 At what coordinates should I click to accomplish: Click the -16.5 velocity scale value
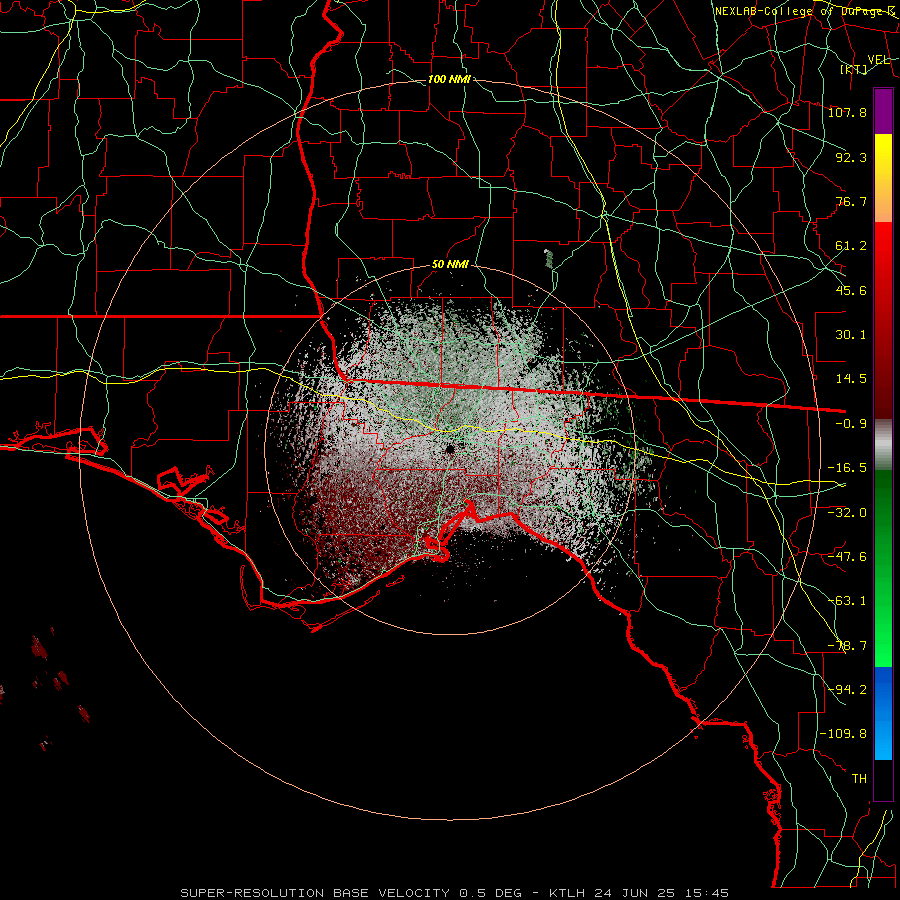tap(847, 468)
